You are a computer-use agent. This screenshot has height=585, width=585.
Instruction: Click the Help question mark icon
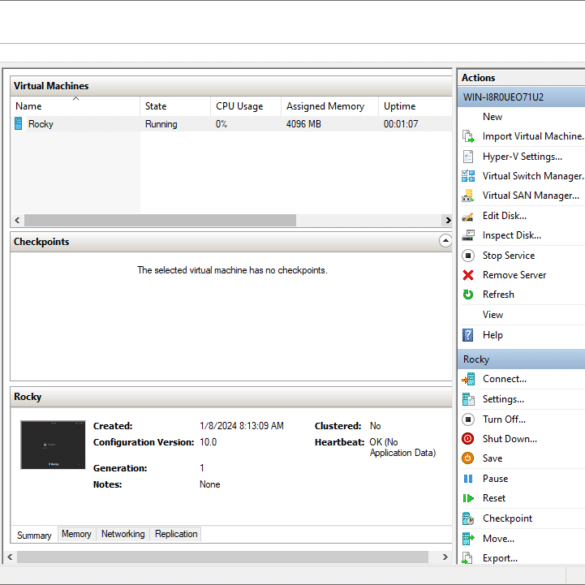tap(468, 335)
